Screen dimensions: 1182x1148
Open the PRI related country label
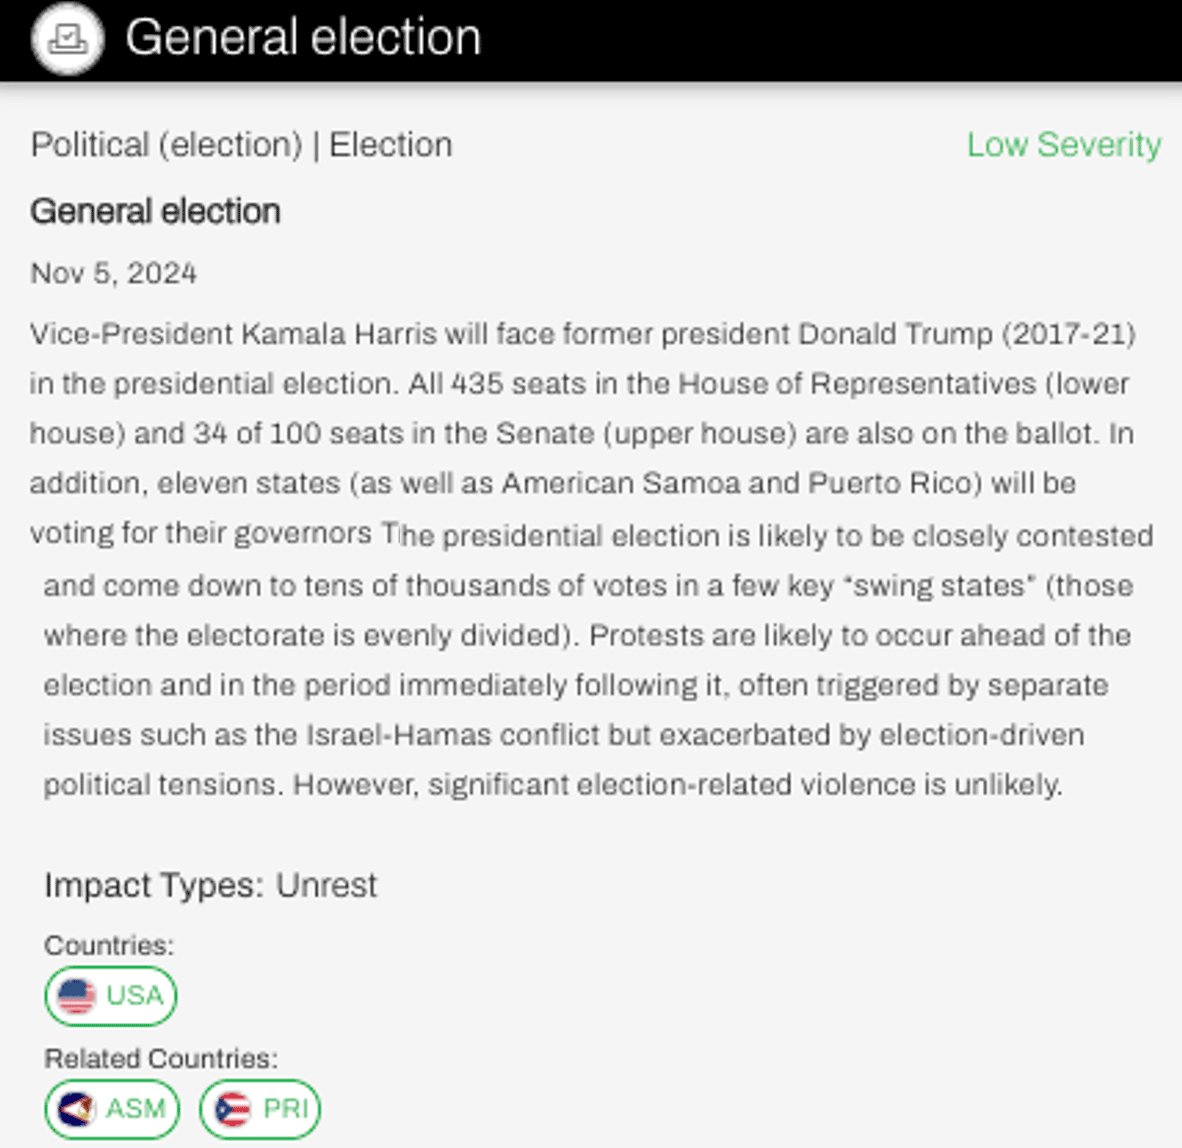click(285, 1109)
